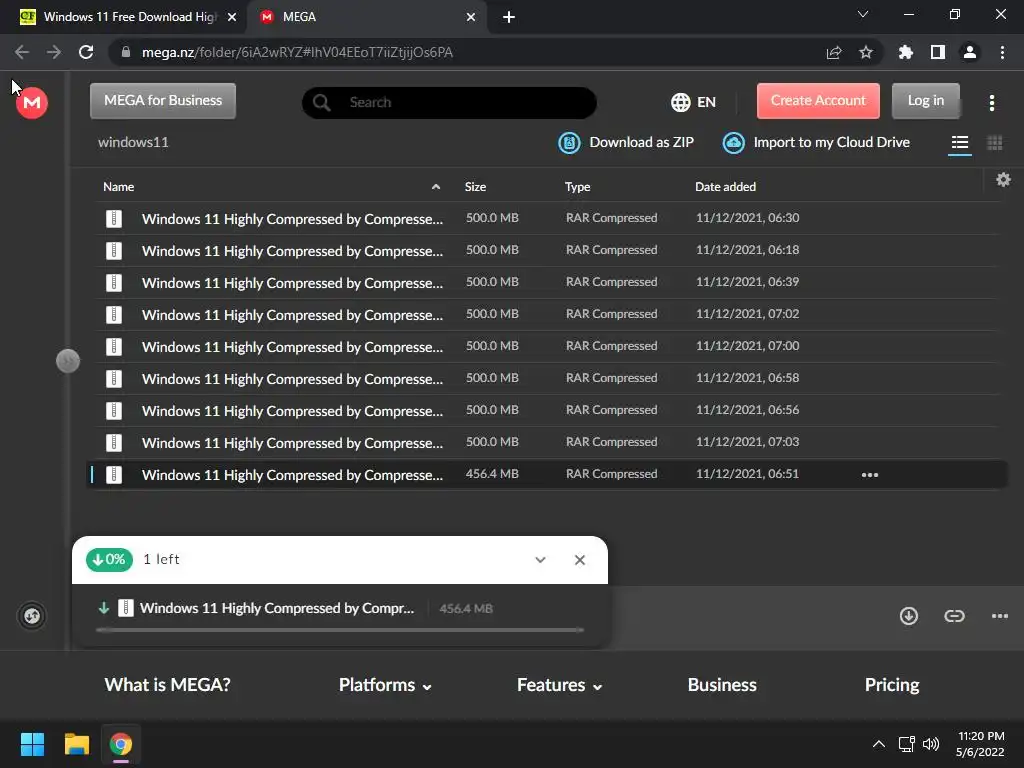
Task: Click RAR icon of the 06:51 file row
Action: (x=114, y=475)
